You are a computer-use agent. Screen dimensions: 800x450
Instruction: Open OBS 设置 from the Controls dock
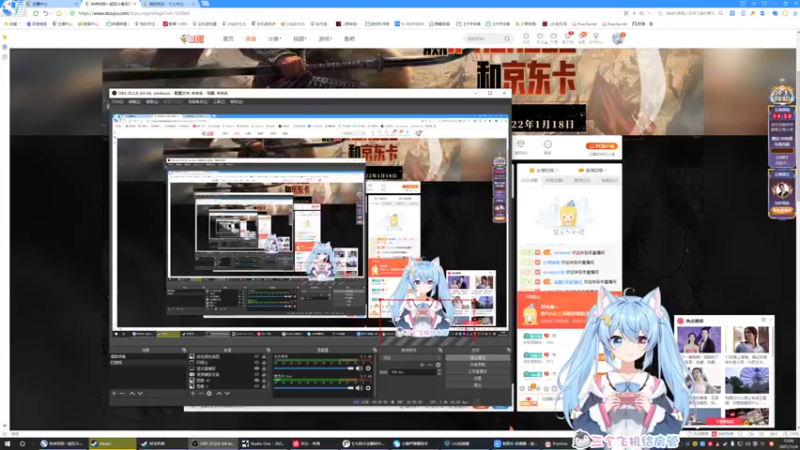point(478,378)
